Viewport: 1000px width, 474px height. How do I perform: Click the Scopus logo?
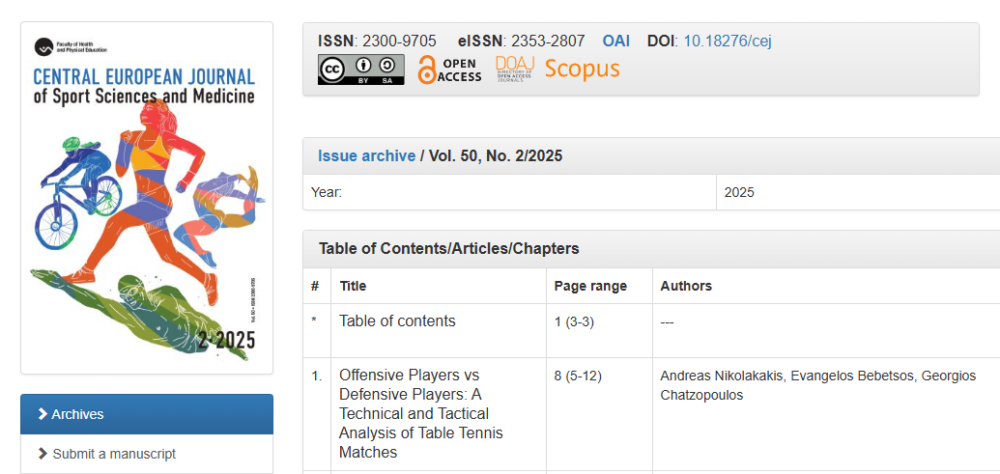click(x=582, y=69)
